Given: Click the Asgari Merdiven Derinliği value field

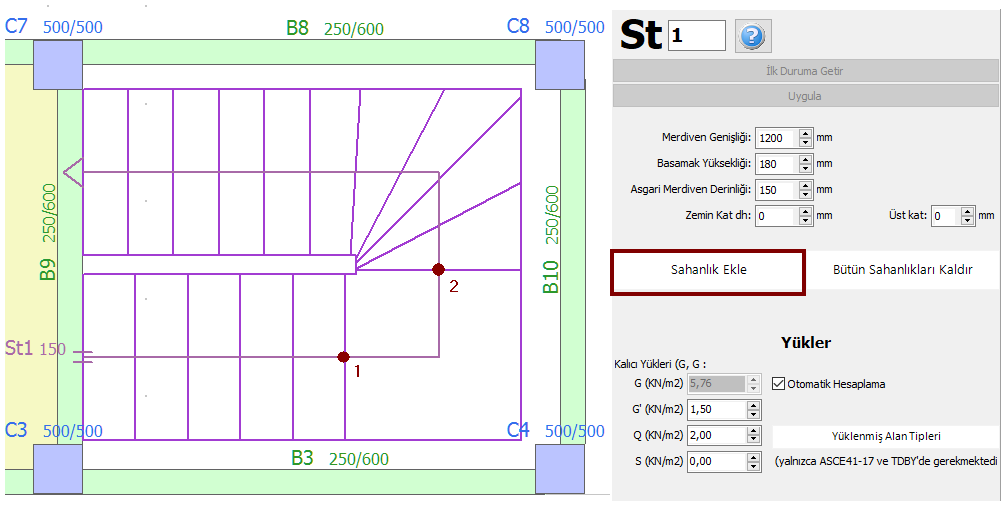Looking at the screenshot, I should (775, 189).
